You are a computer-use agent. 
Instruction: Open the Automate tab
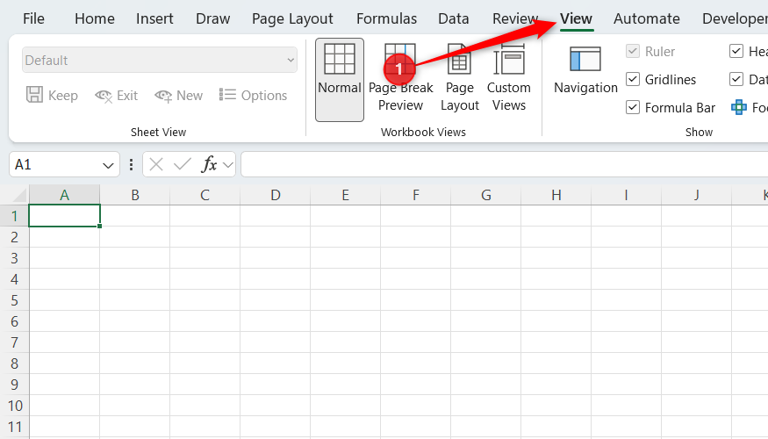(x=647, y=19)
